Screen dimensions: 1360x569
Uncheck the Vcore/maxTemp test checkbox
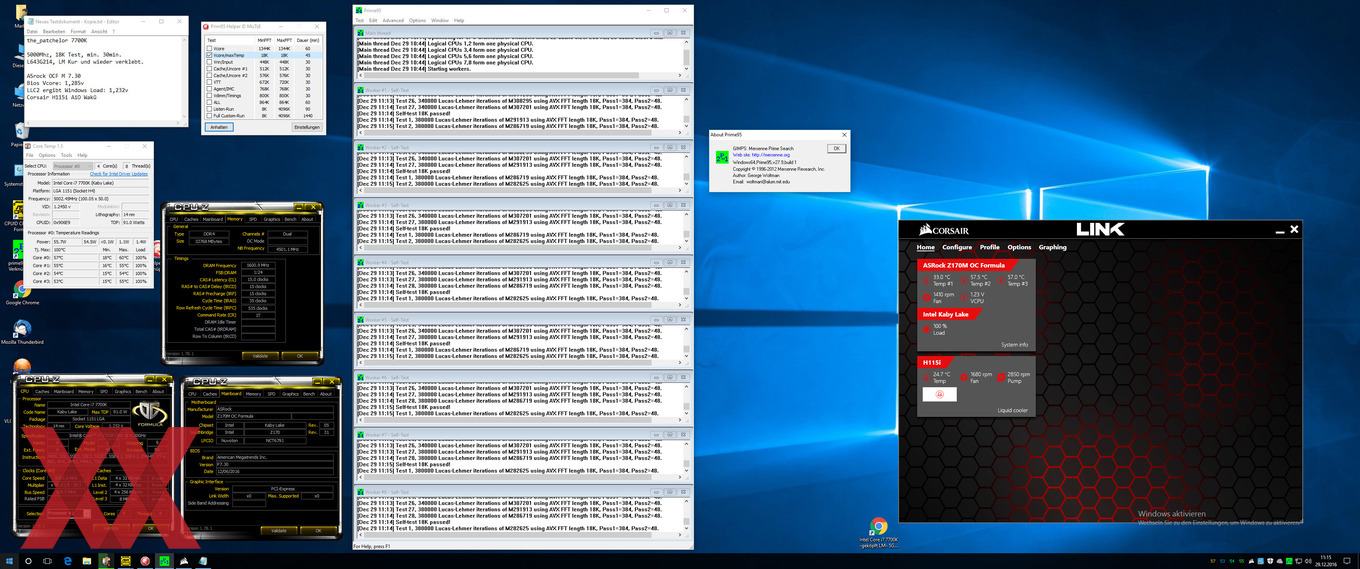(x=209, y=55)
